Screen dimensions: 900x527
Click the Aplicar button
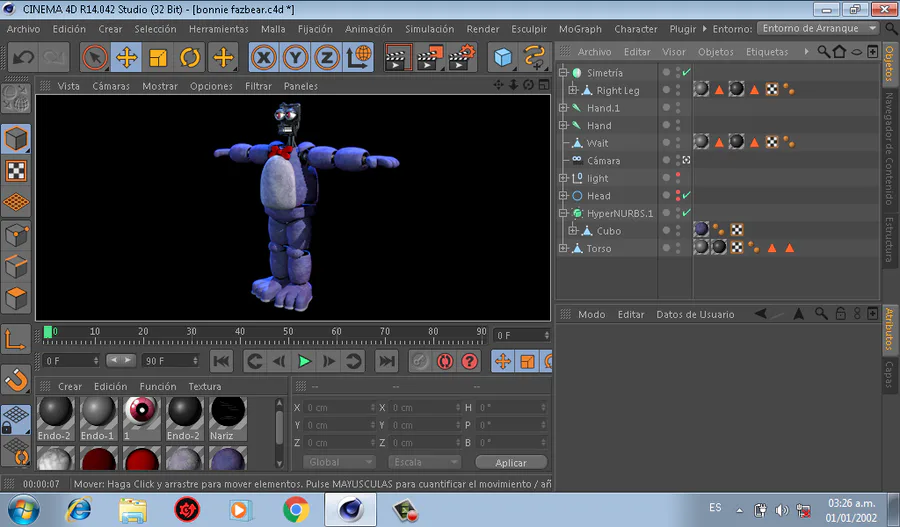[x=511, y=463]
